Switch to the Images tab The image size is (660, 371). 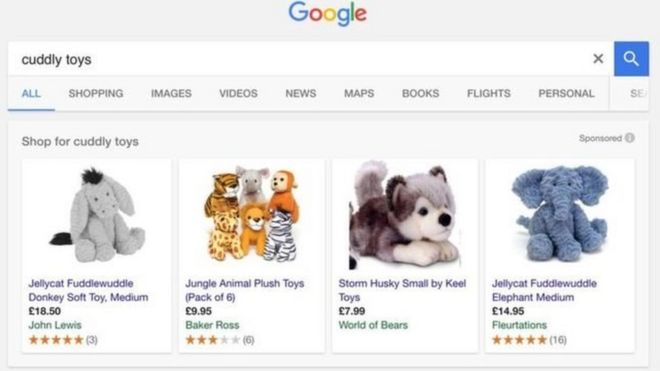coord(171,93)
